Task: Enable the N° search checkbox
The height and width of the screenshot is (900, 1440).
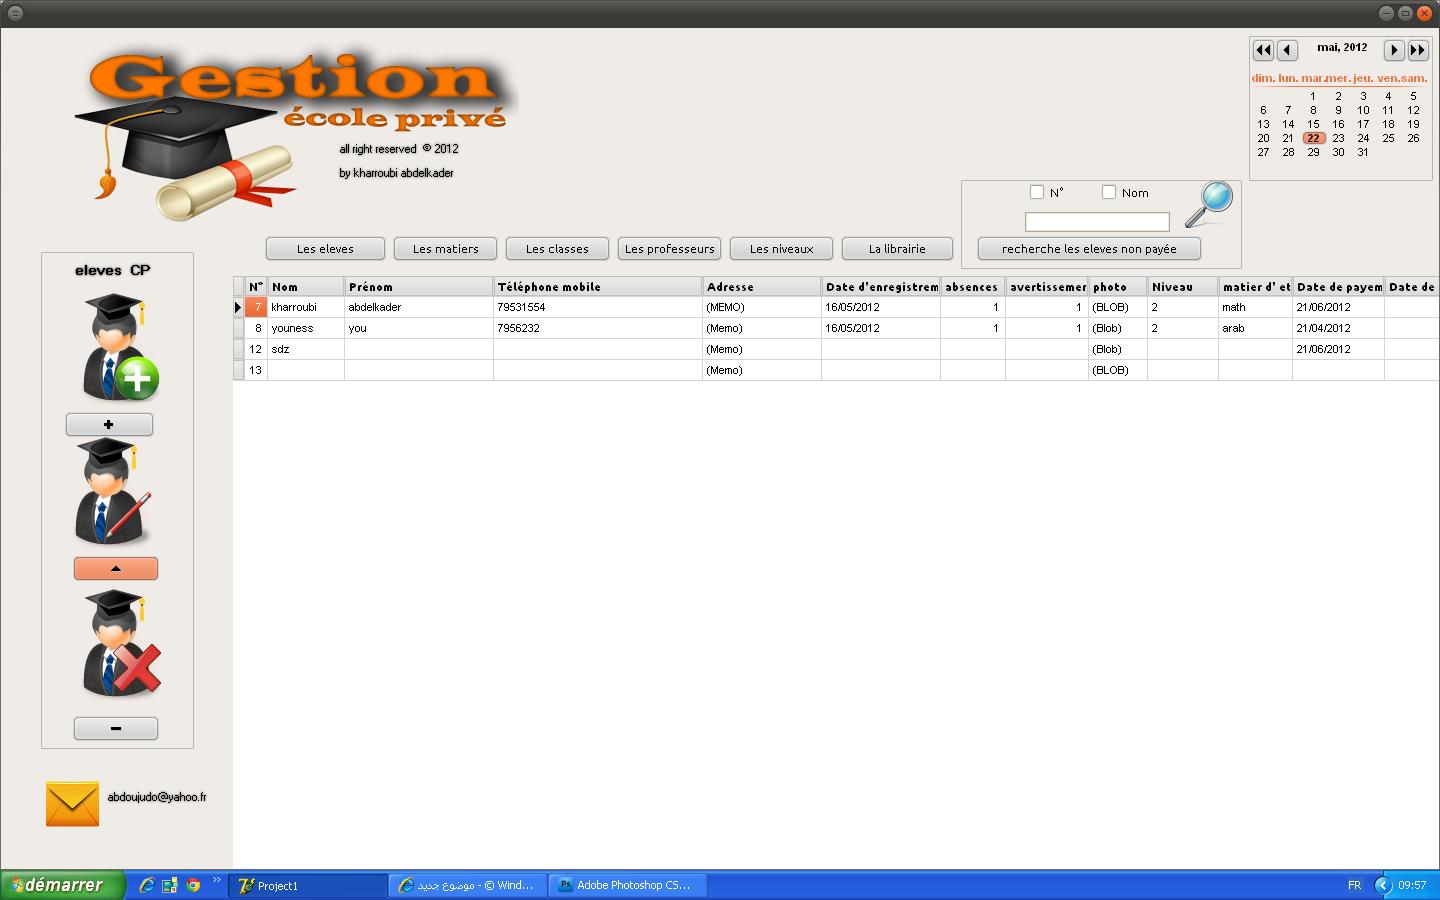Action: pyautogui.click(x=1037, y=192)
